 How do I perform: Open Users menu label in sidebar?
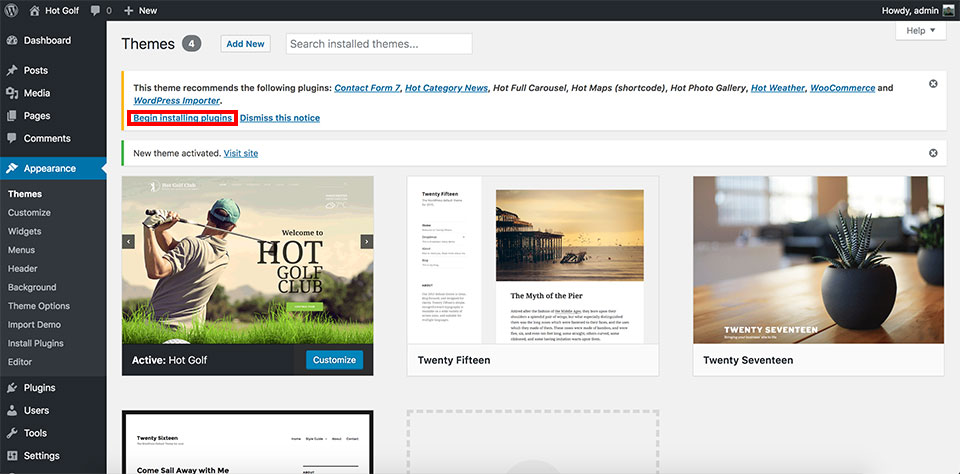[36, 410]
